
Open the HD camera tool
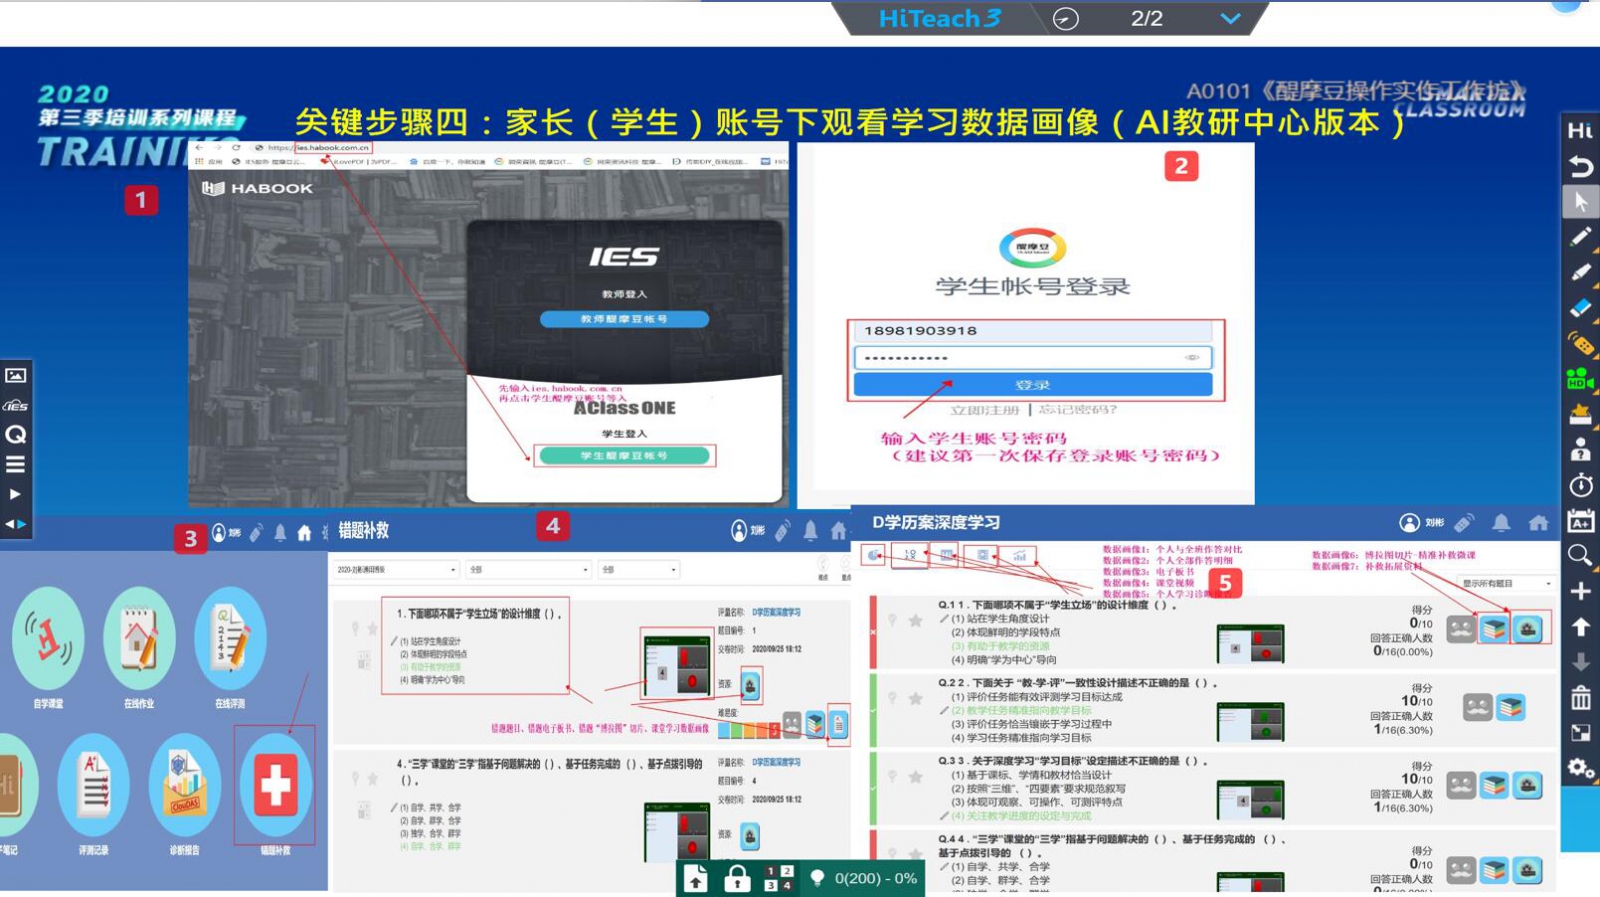[x=1580, y=380]
